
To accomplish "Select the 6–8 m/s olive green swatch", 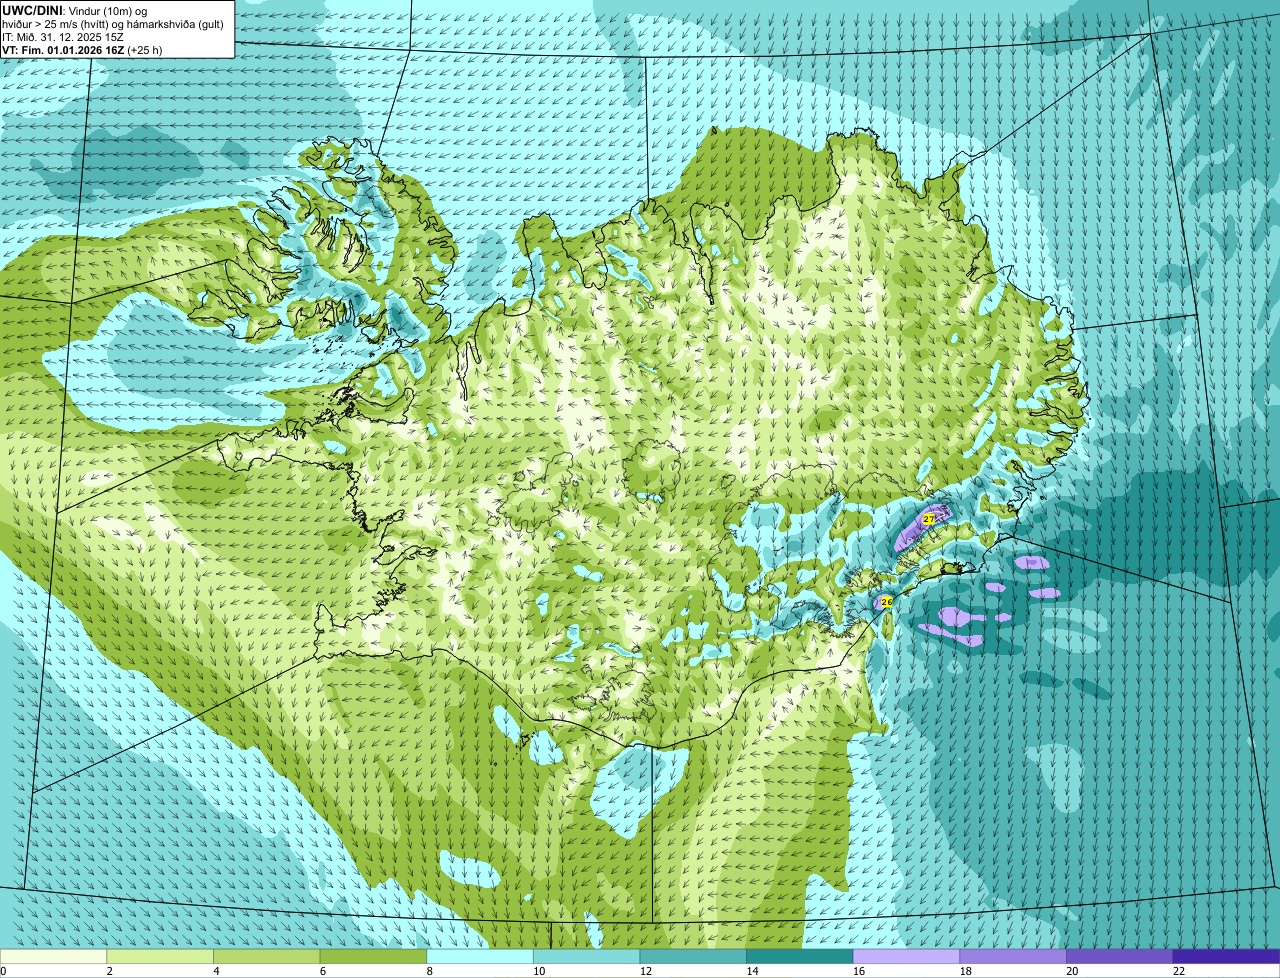I will [x=373, y=956].
